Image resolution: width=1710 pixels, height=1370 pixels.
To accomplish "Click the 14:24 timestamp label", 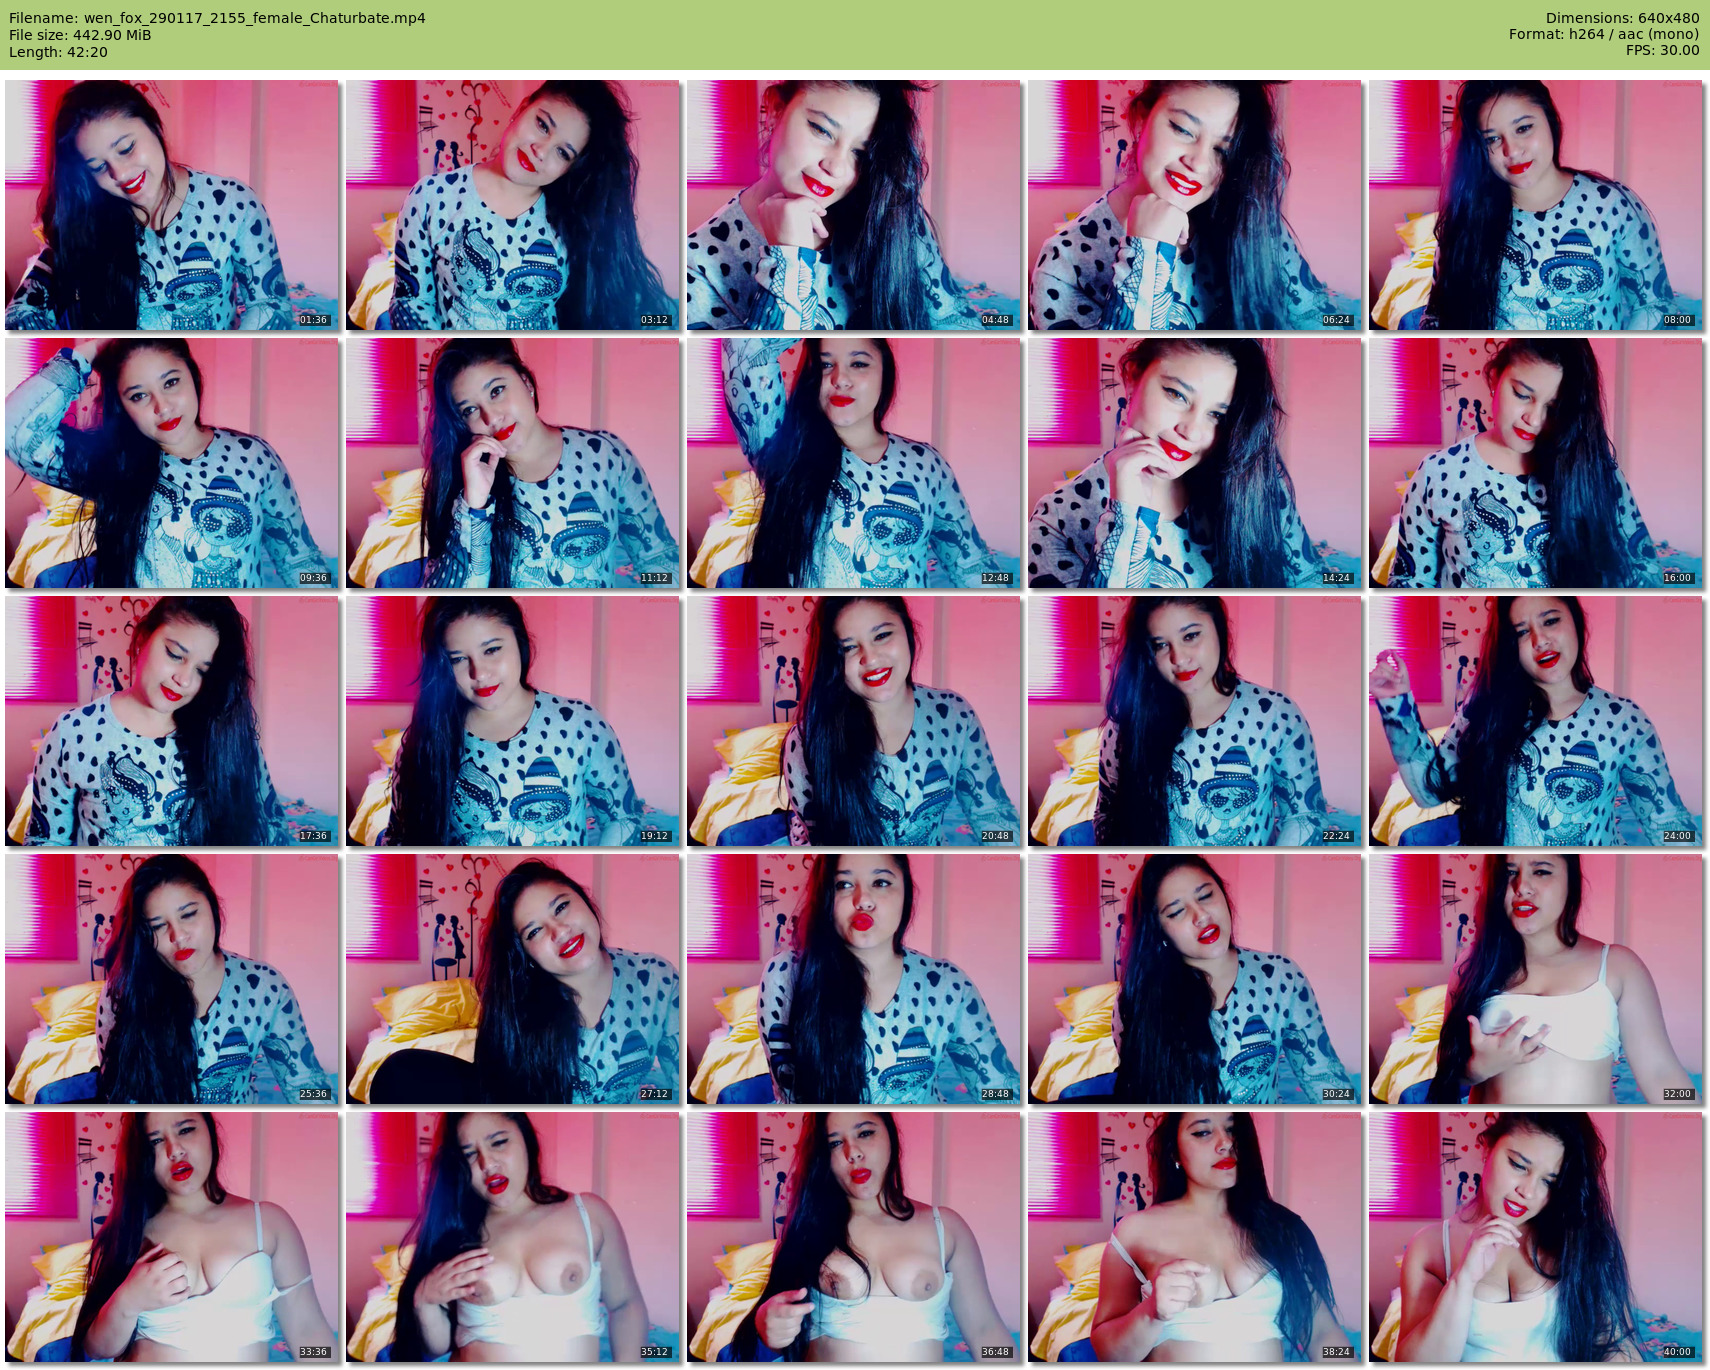I will [1336, 578].
